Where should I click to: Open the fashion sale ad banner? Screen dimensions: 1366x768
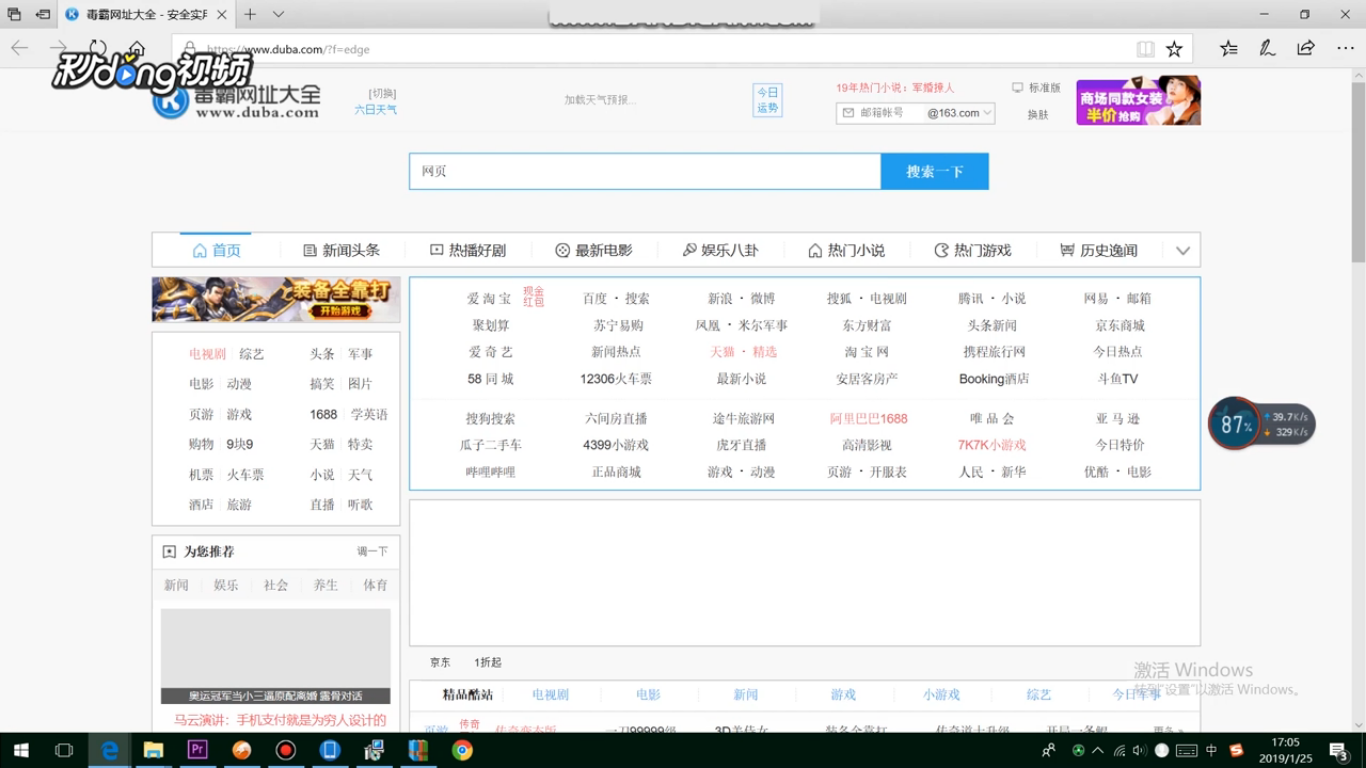pyautogui.click(x=1138, y=101)
